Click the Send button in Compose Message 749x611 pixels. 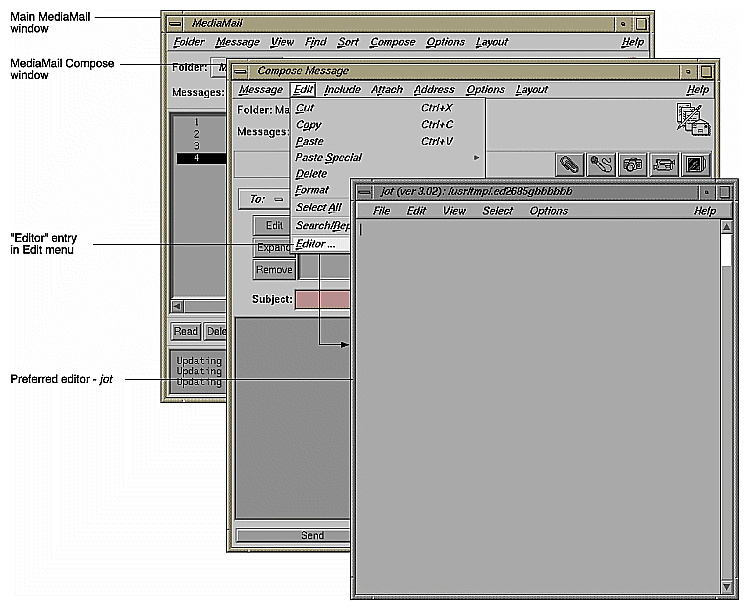[x=293, y=536]
